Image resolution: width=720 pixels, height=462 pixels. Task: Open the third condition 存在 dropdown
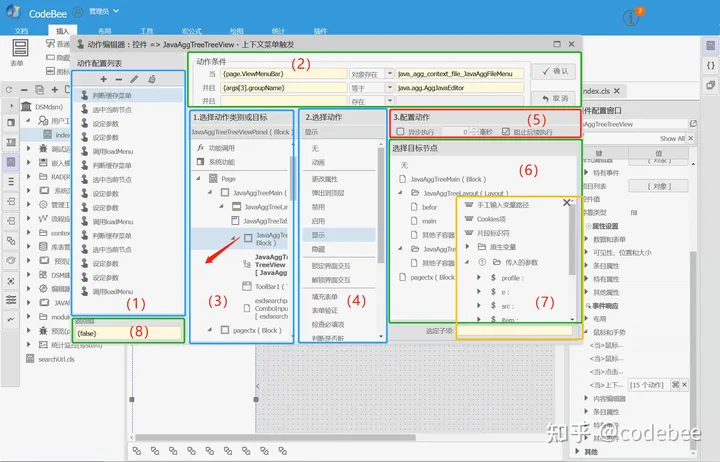click(x=389, y=101)
